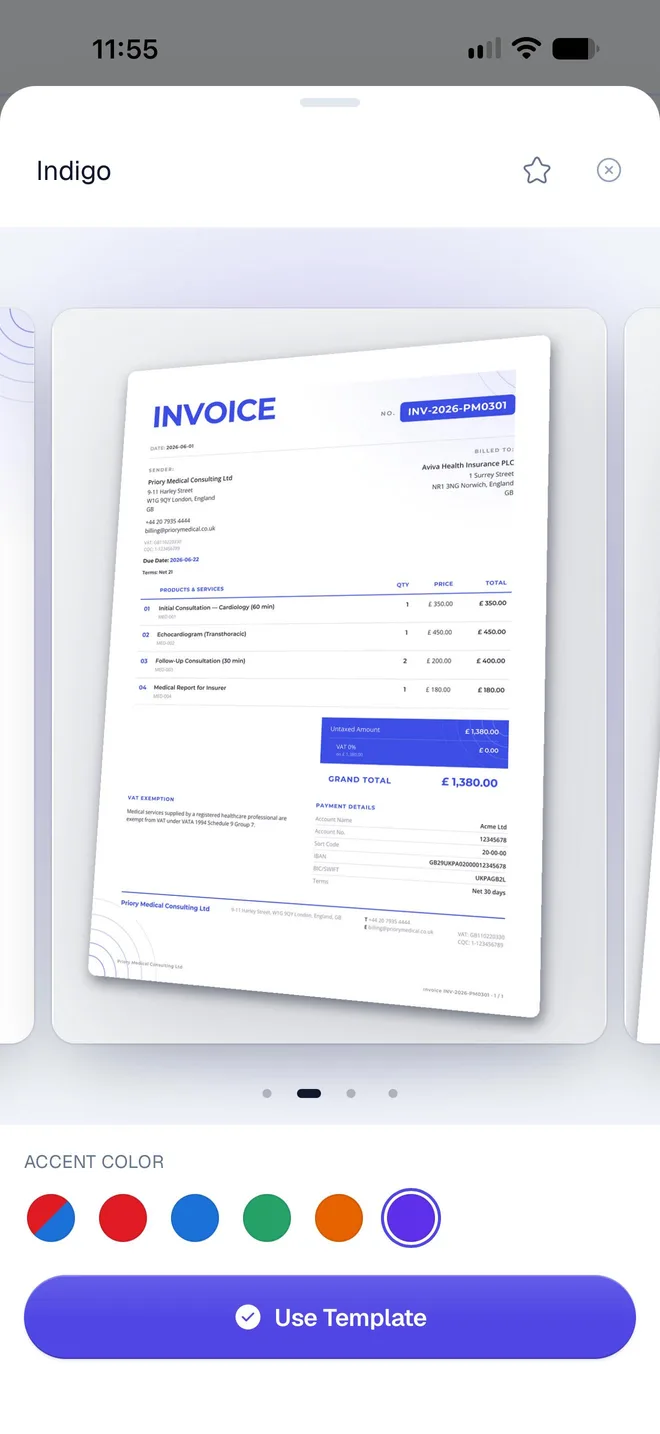Tap the cellular signal bars icon
Viewport: 660px width, 1434px height.
484,49
